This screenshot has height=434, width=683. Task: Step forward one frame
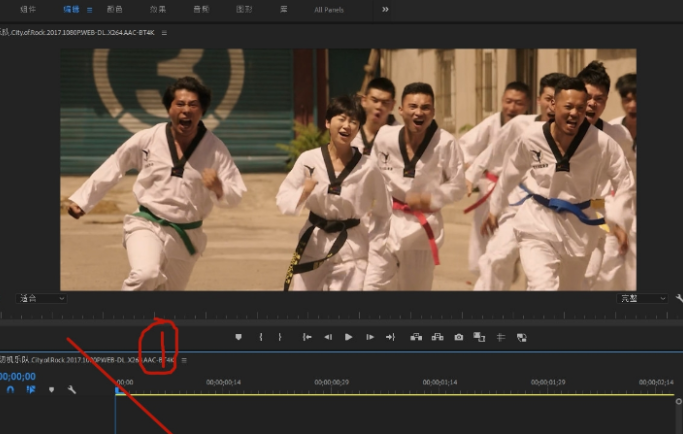click(370, 337)
